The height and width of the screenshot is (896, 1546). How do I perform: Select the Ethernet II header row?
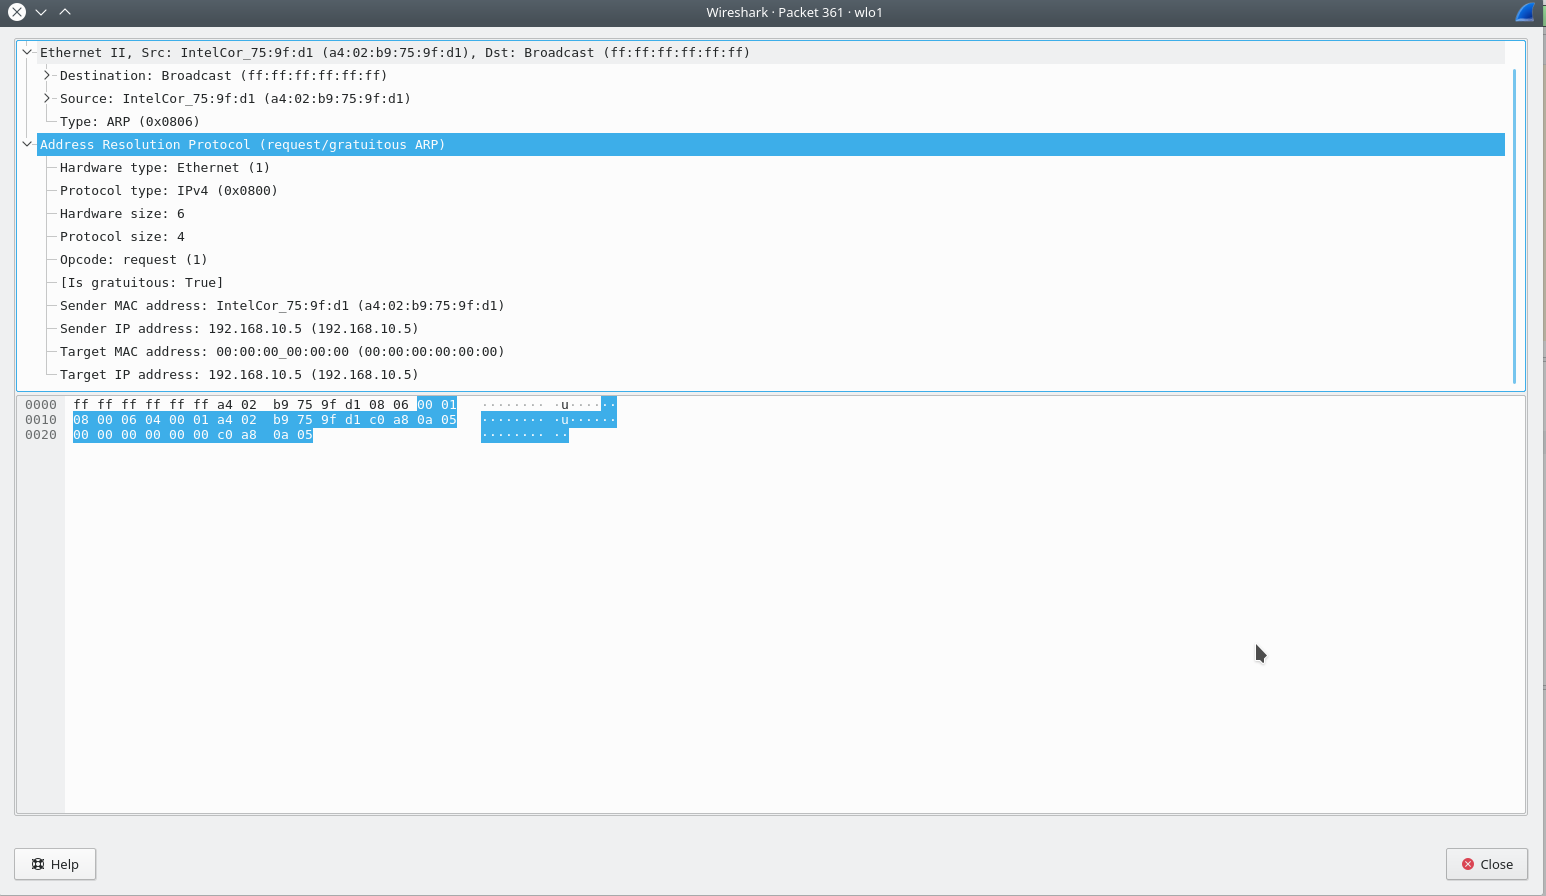coord(771,52)
